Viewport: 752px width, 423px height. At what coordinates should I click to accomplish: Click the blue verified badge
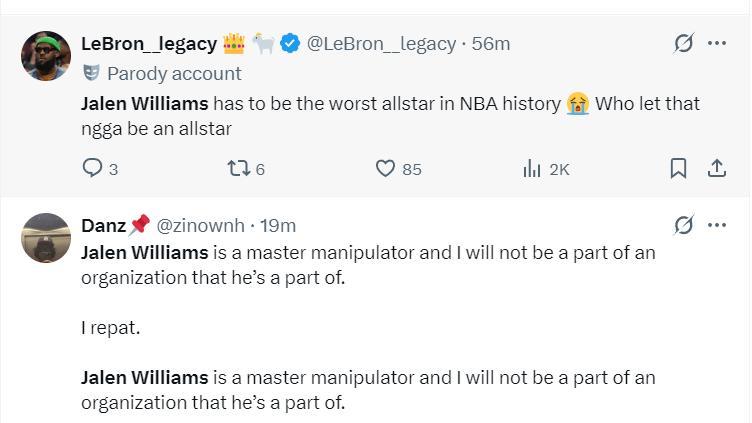coord(290,44)
